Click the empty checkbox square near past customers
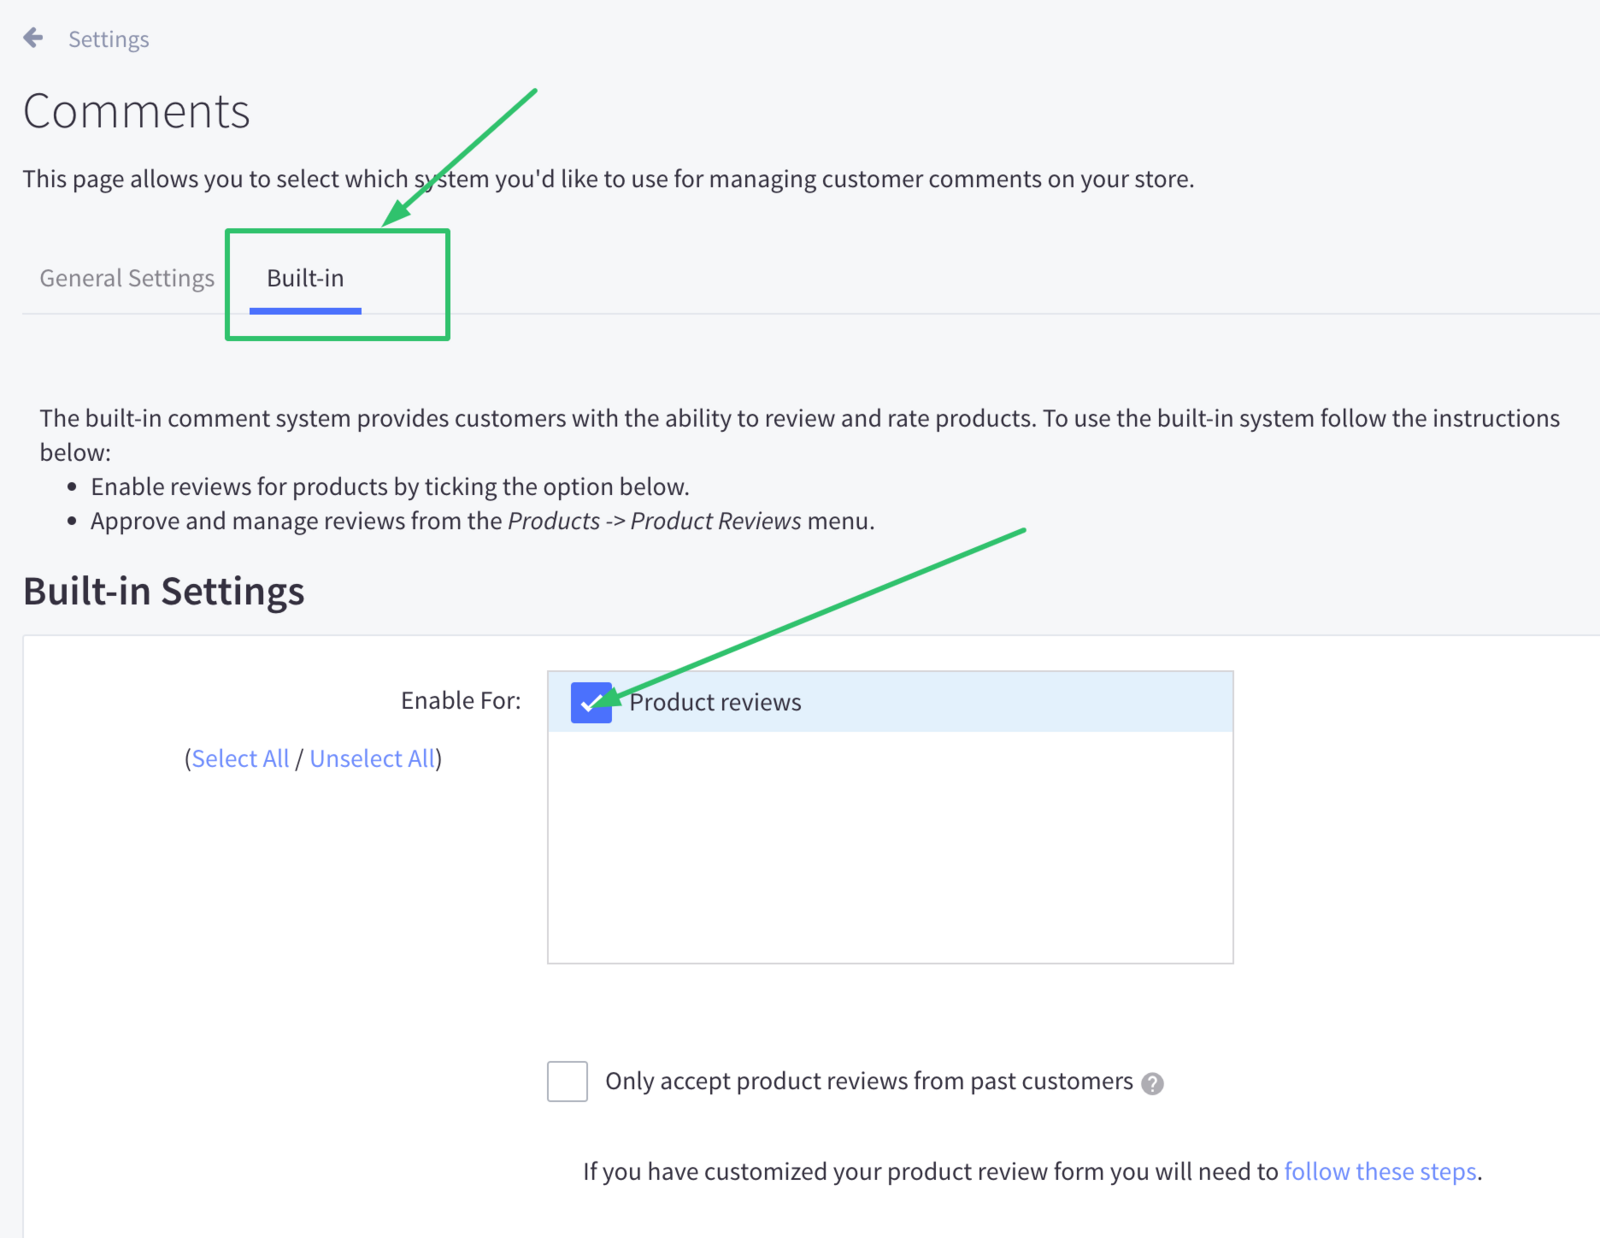Screen dimensions: 1600x1238 click(x=566, y=1081)
